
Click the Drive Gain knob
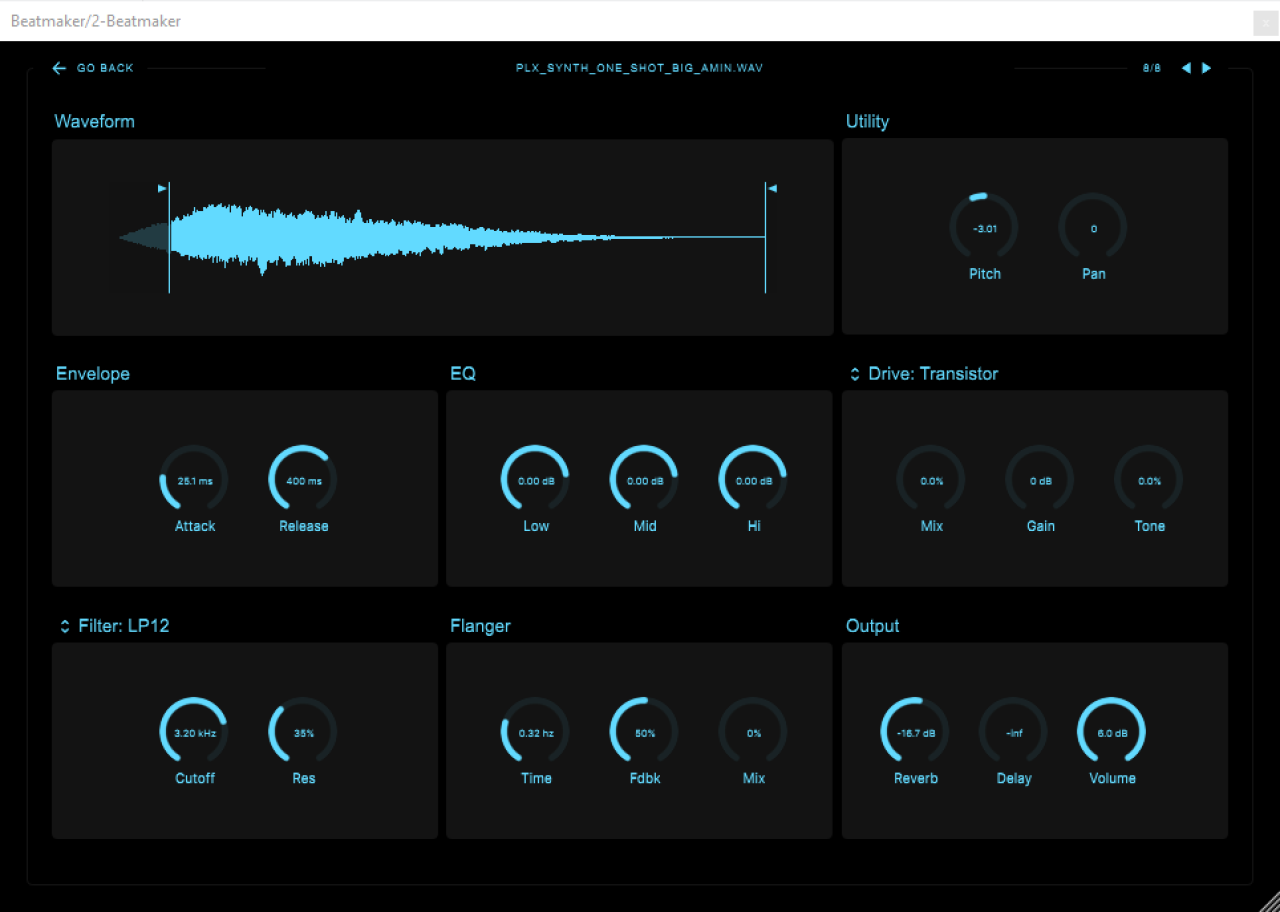[x=1040, y=480]
